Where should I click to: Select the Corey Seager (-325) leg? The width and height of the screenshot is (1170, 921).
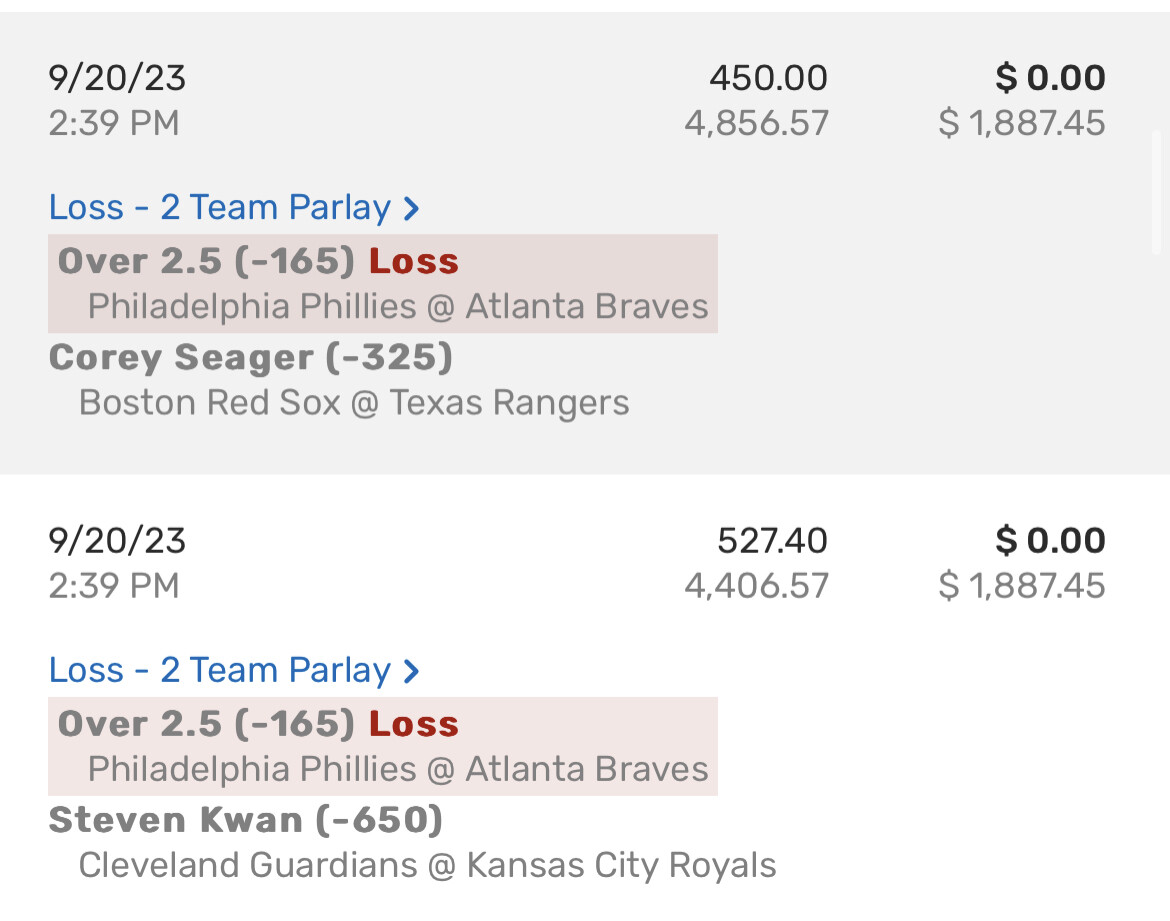[250, 357]
